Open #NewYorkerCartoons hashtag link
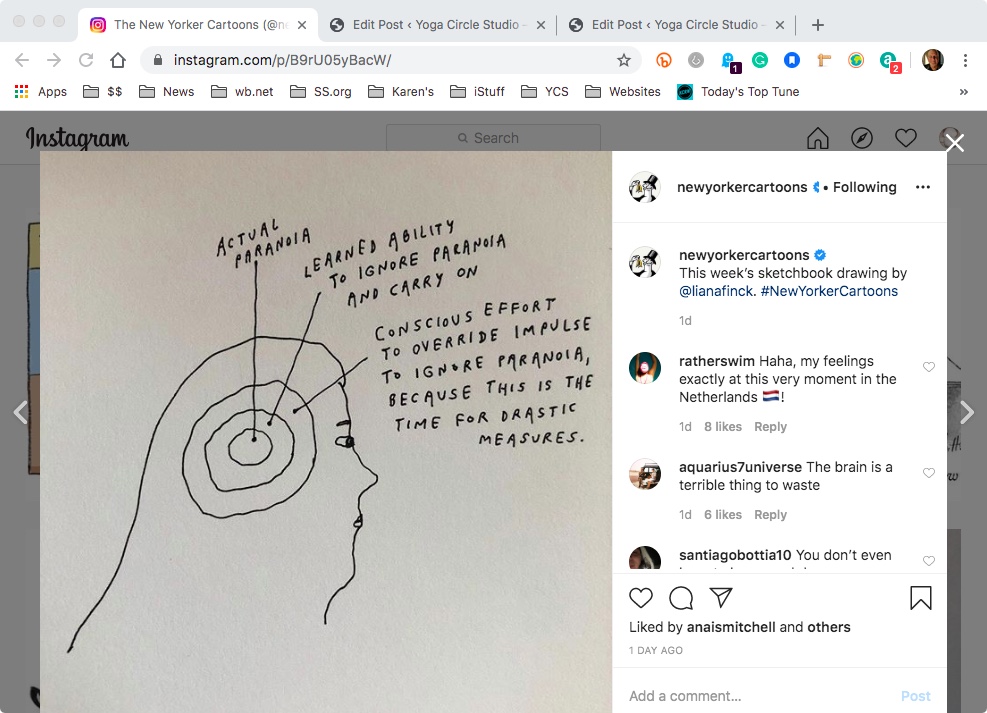Viewport: 987px width, 713px height. (x=829, y=291)
